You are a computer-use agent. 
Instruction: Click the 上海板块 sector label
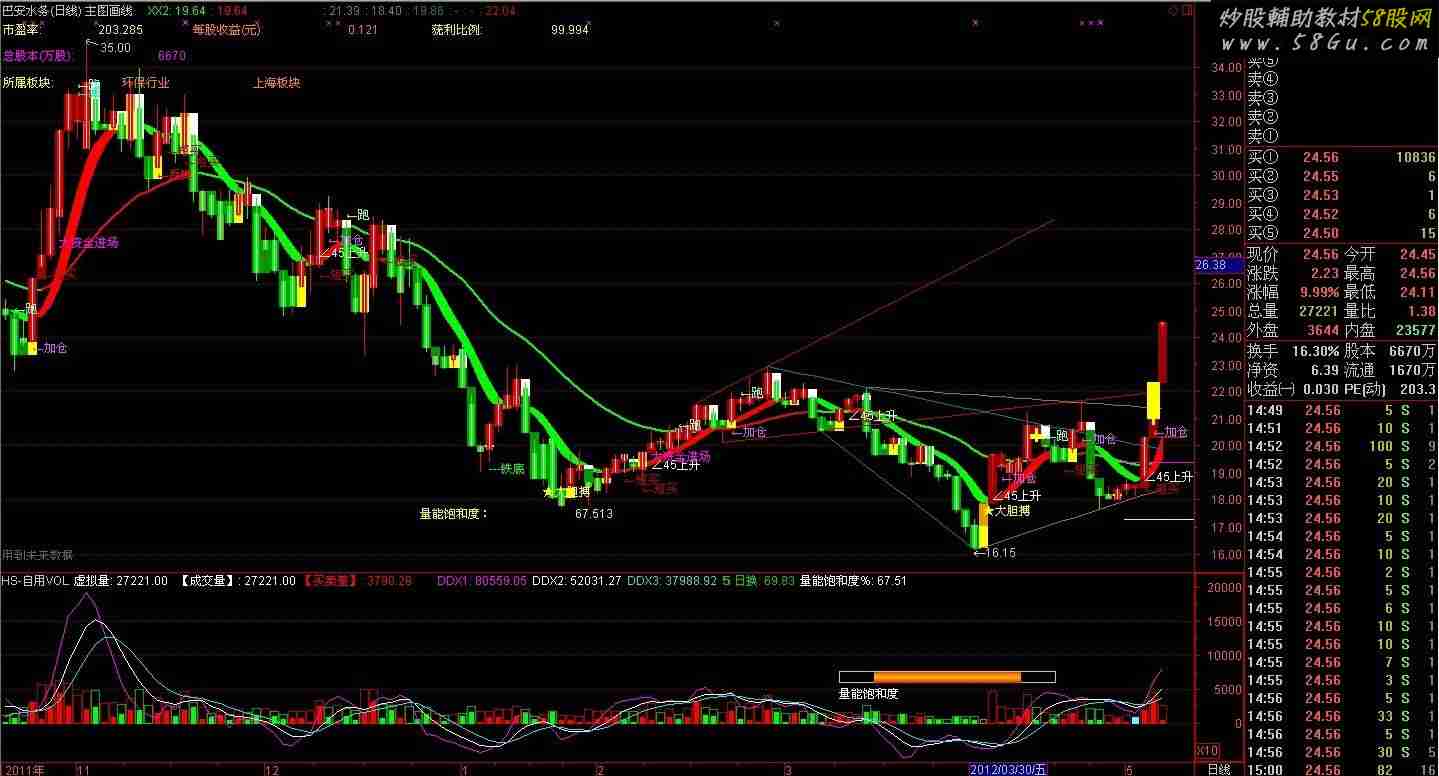276,83
